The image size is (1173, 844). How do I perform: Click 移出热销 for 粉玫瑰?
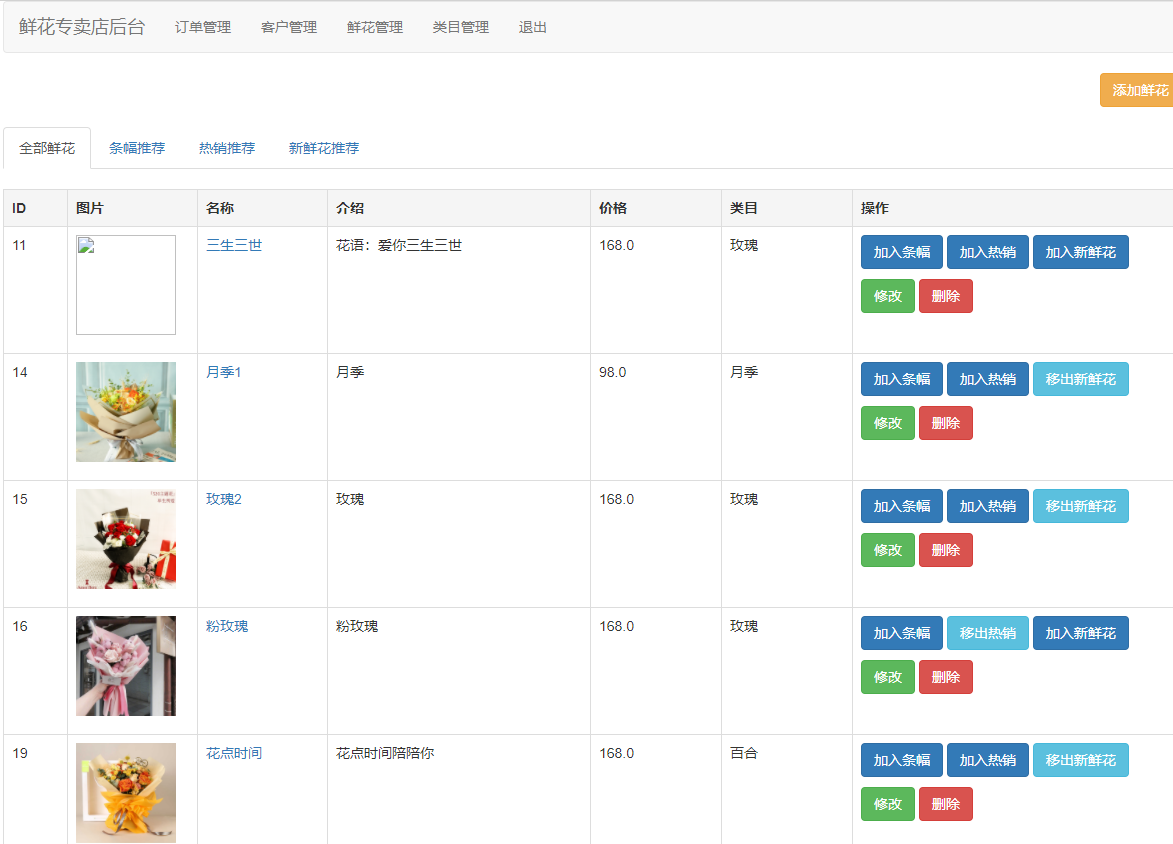pos(987,633)
